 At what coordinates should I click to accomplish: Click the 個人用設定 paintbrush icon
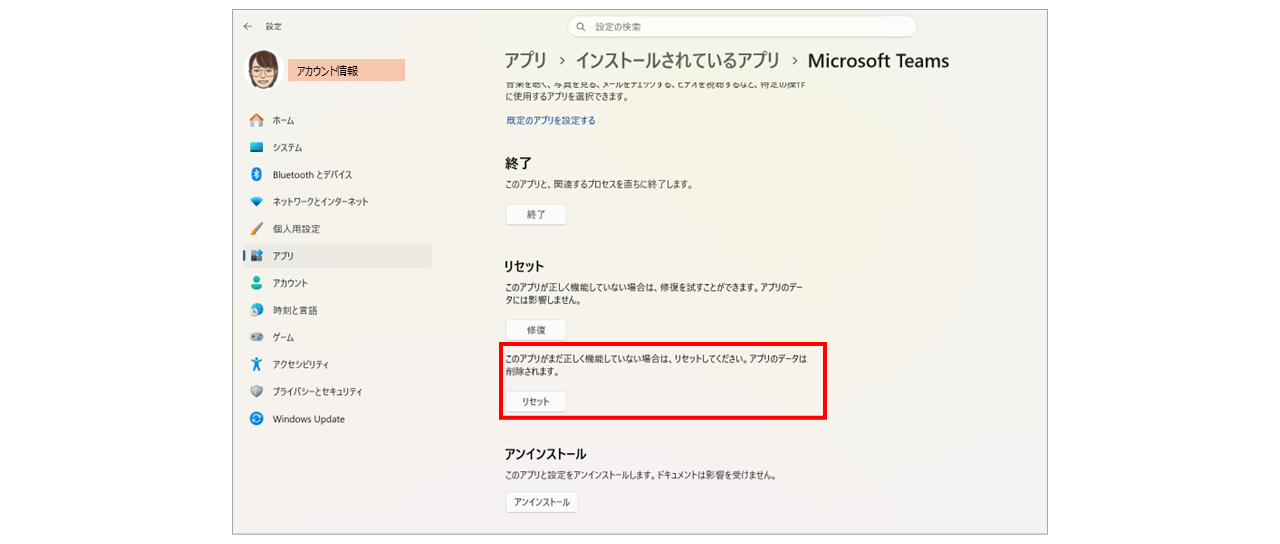click(x=256, y=228)
